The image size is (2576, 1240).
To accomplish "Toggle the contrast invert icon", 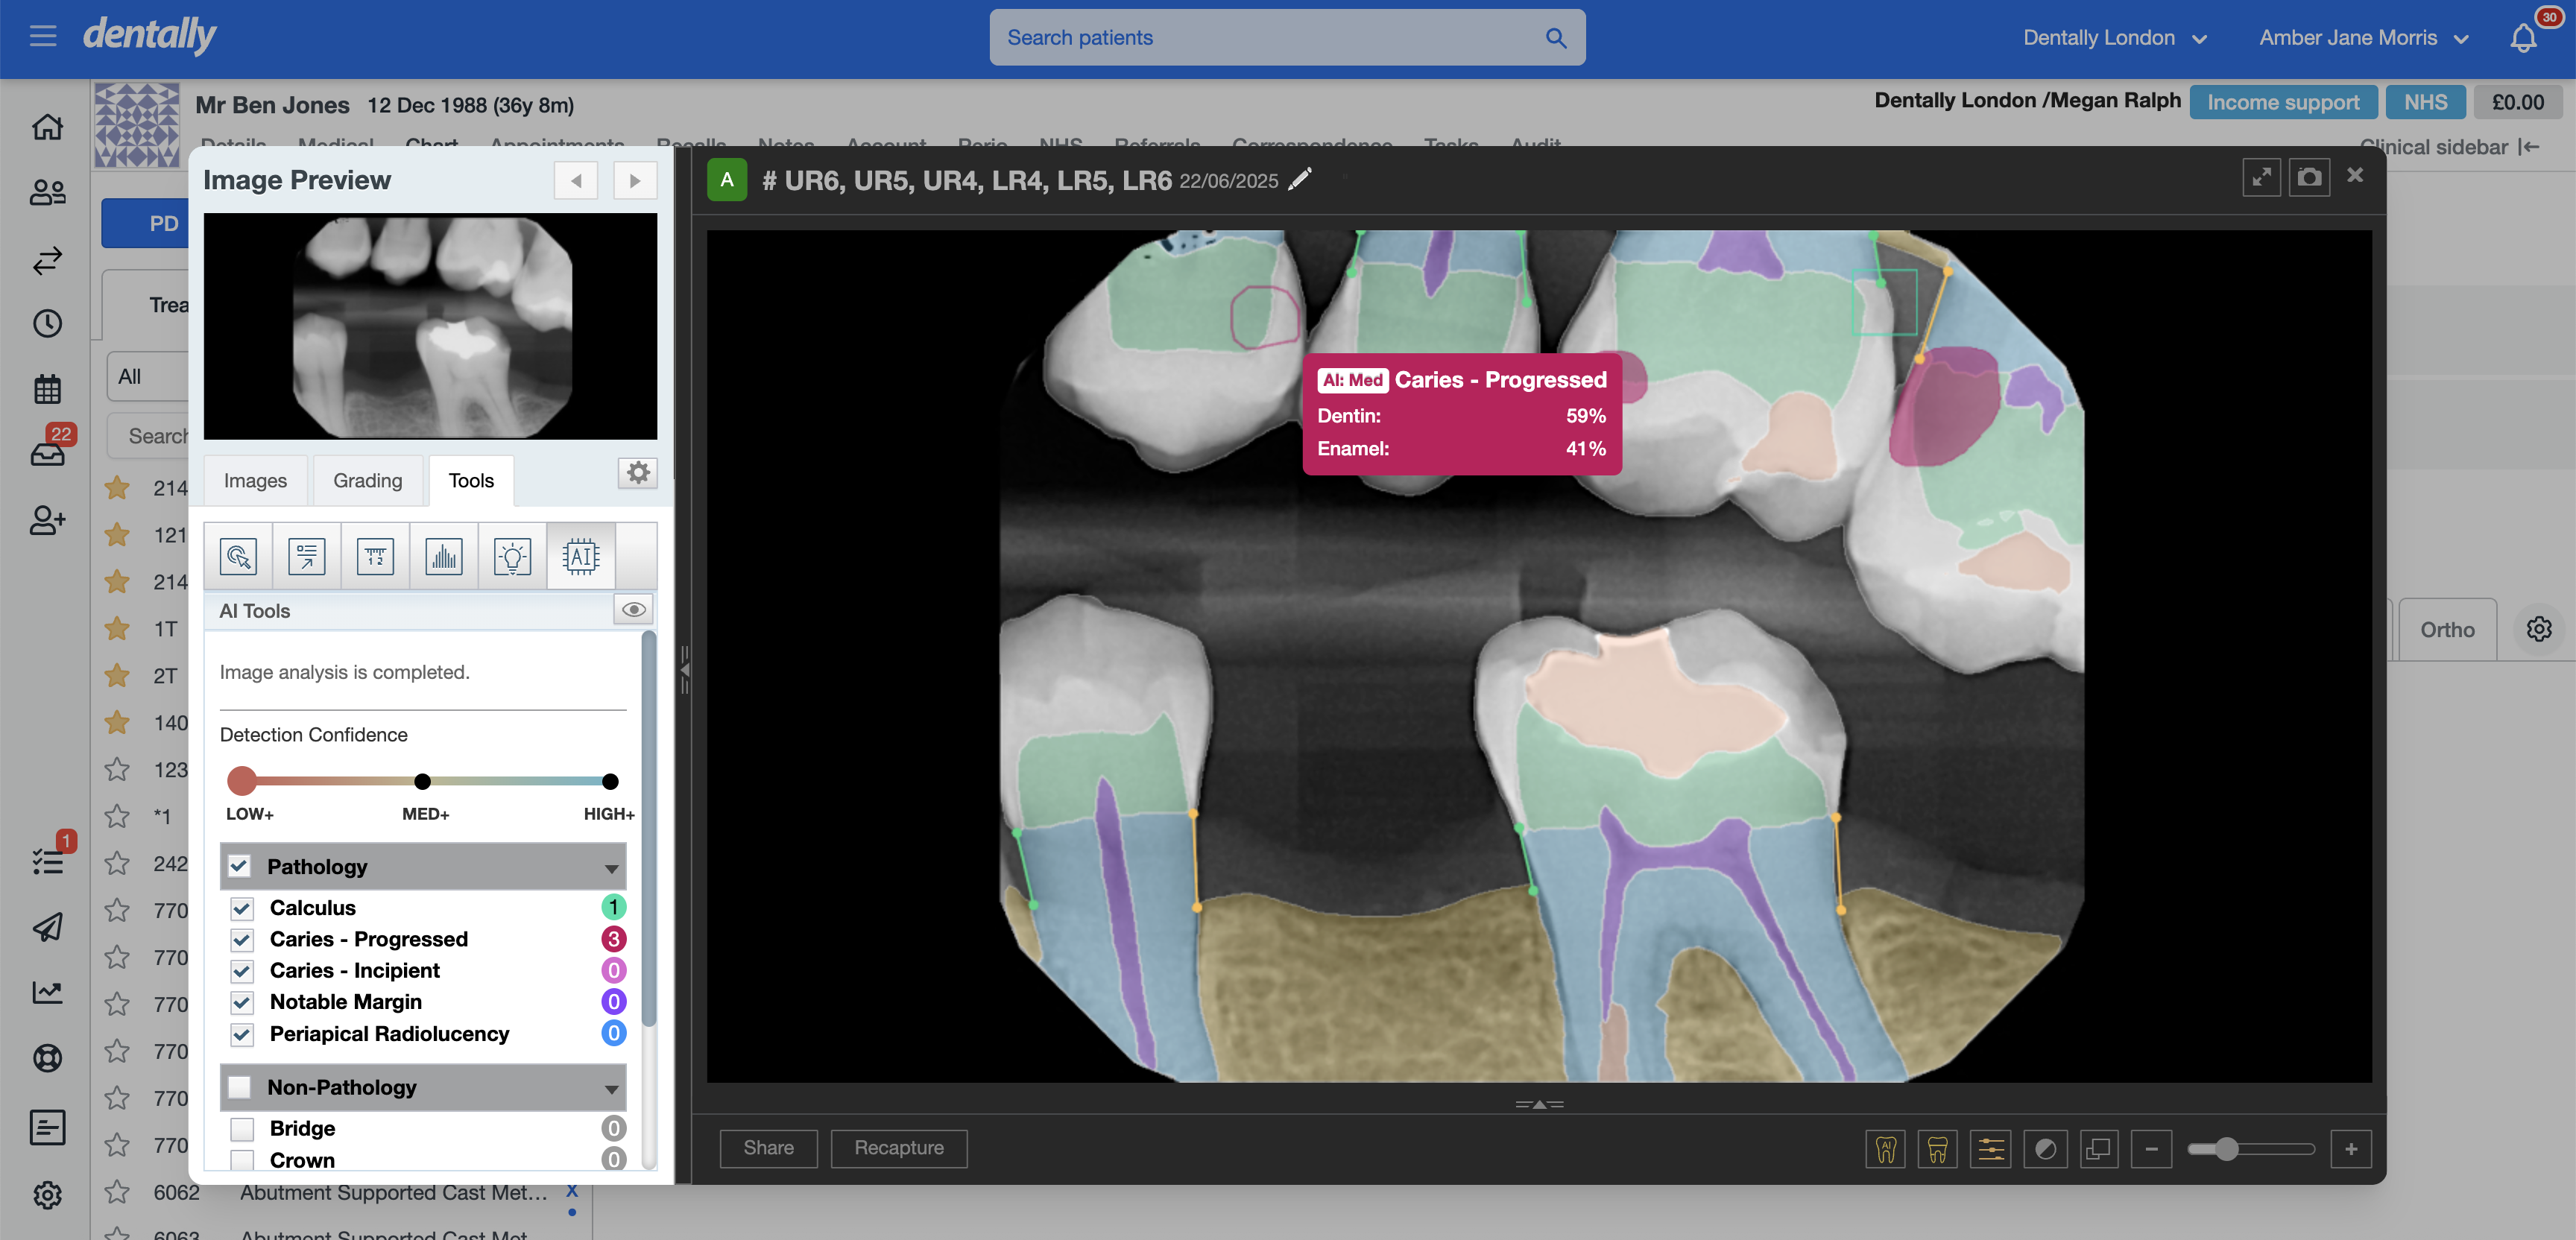I will tap(2045, 1149).
